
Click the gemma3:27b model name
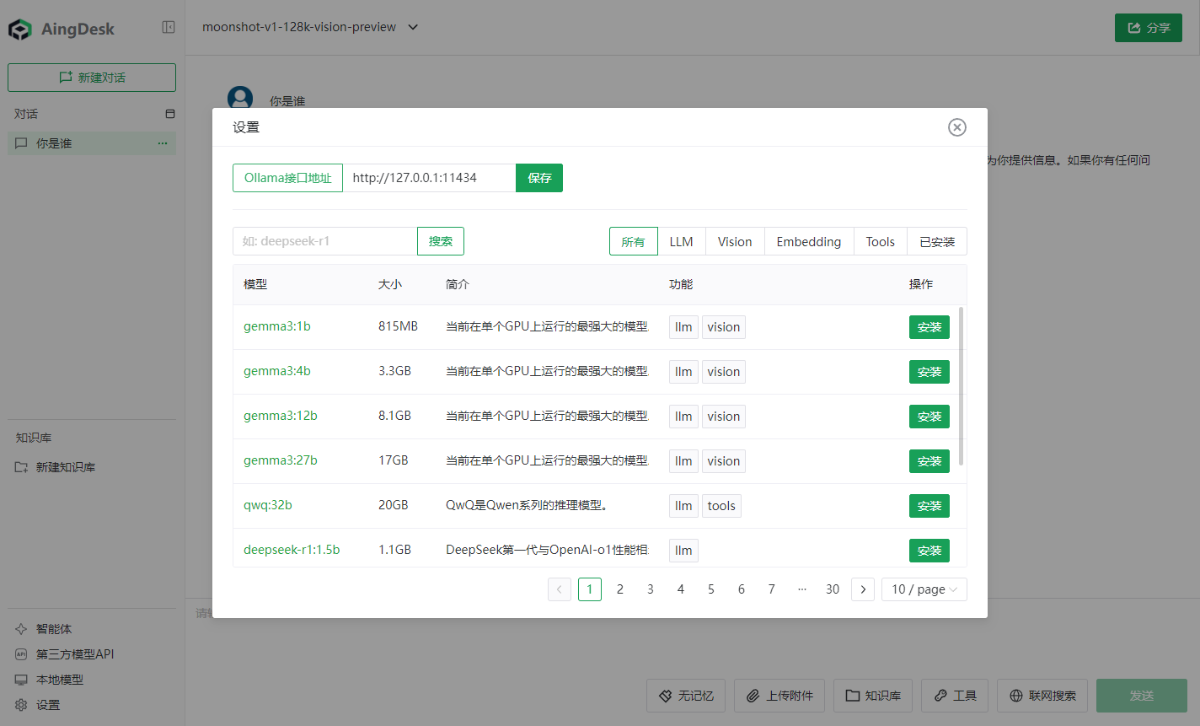tap(280, 461)
